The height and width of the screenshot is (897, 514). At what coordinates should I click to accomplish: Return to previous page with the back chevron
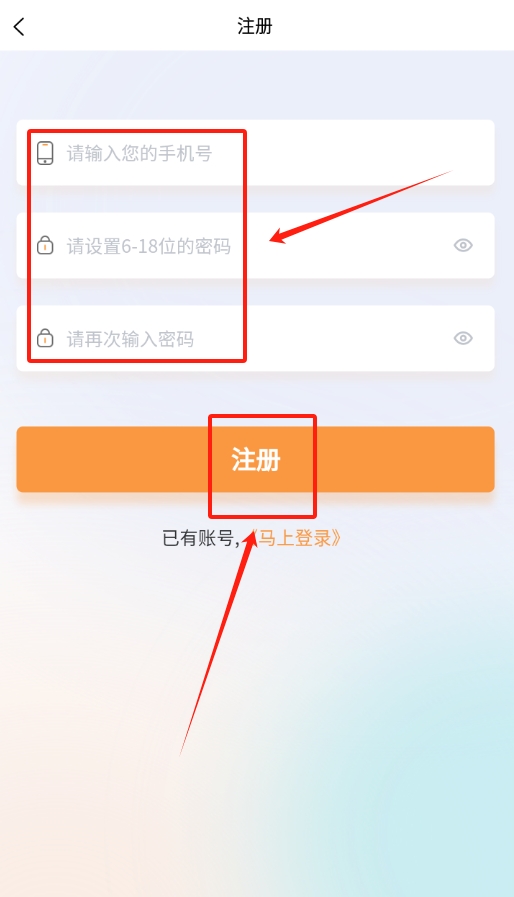point(19,26)
